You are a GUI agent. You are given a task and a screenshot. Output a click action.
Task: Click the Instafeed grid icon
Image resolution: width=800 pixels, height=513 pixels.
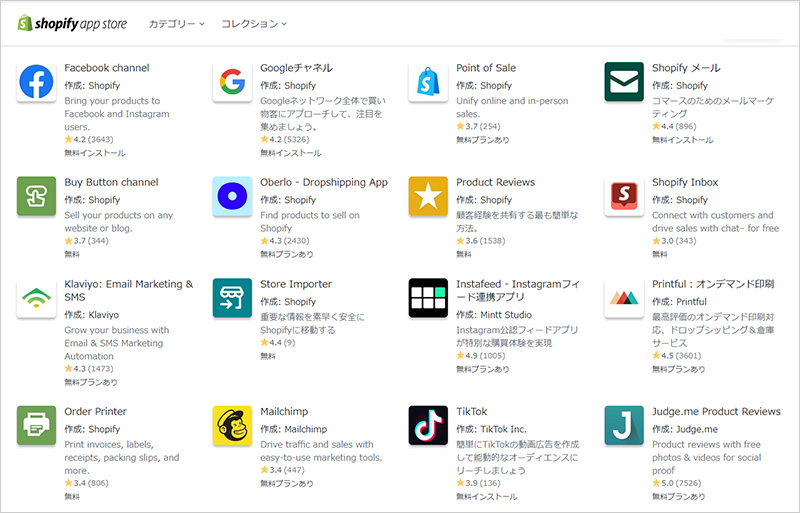(x=428, y=298)
